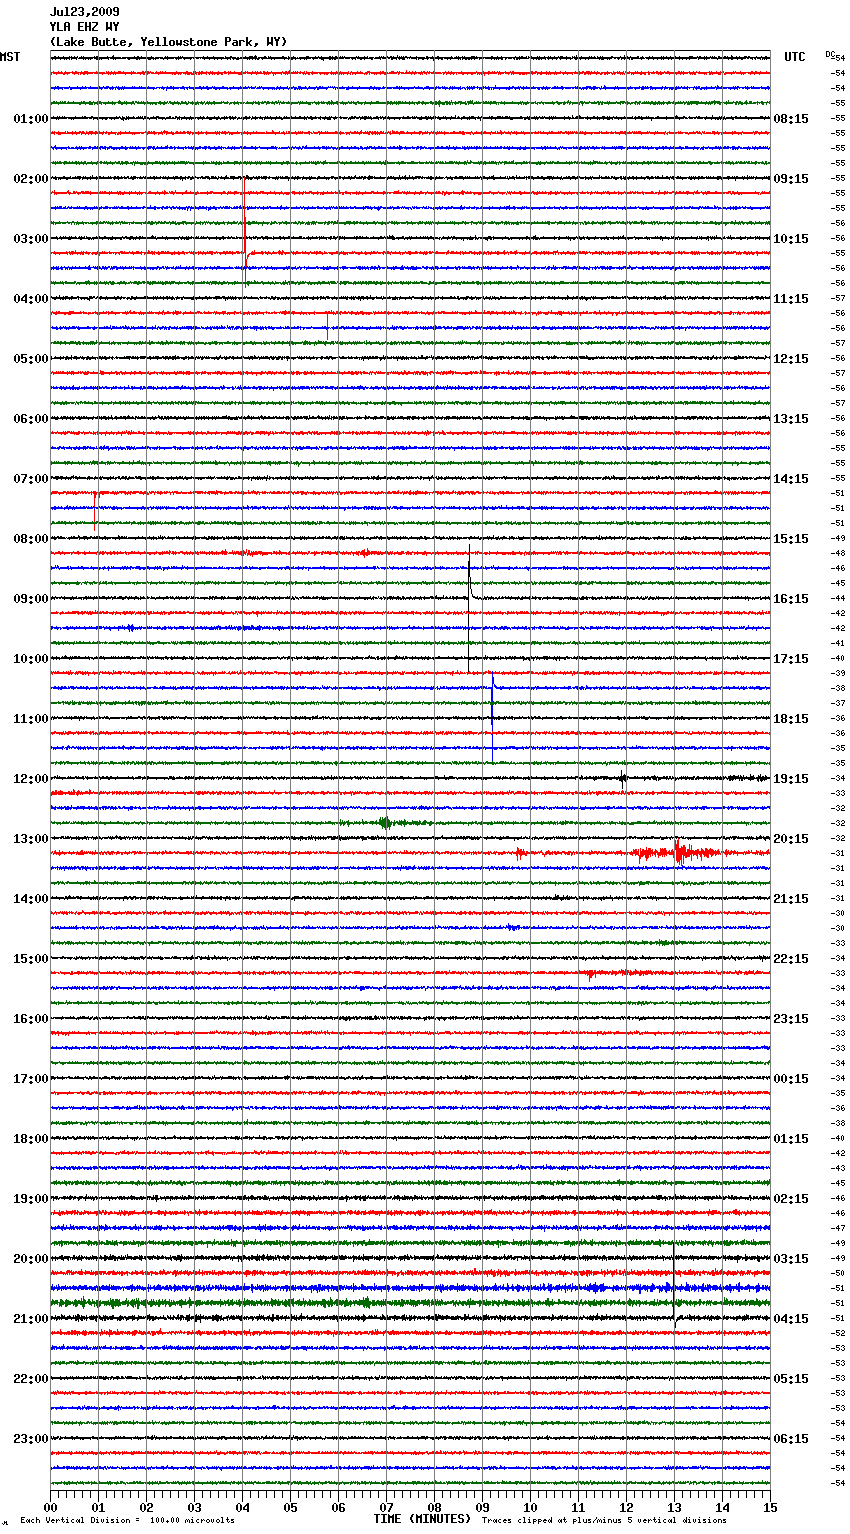Click the 08 minute tick label
Image resolution: width=850 pixels, height=1534 pixels.
[x=434, y=1507]
